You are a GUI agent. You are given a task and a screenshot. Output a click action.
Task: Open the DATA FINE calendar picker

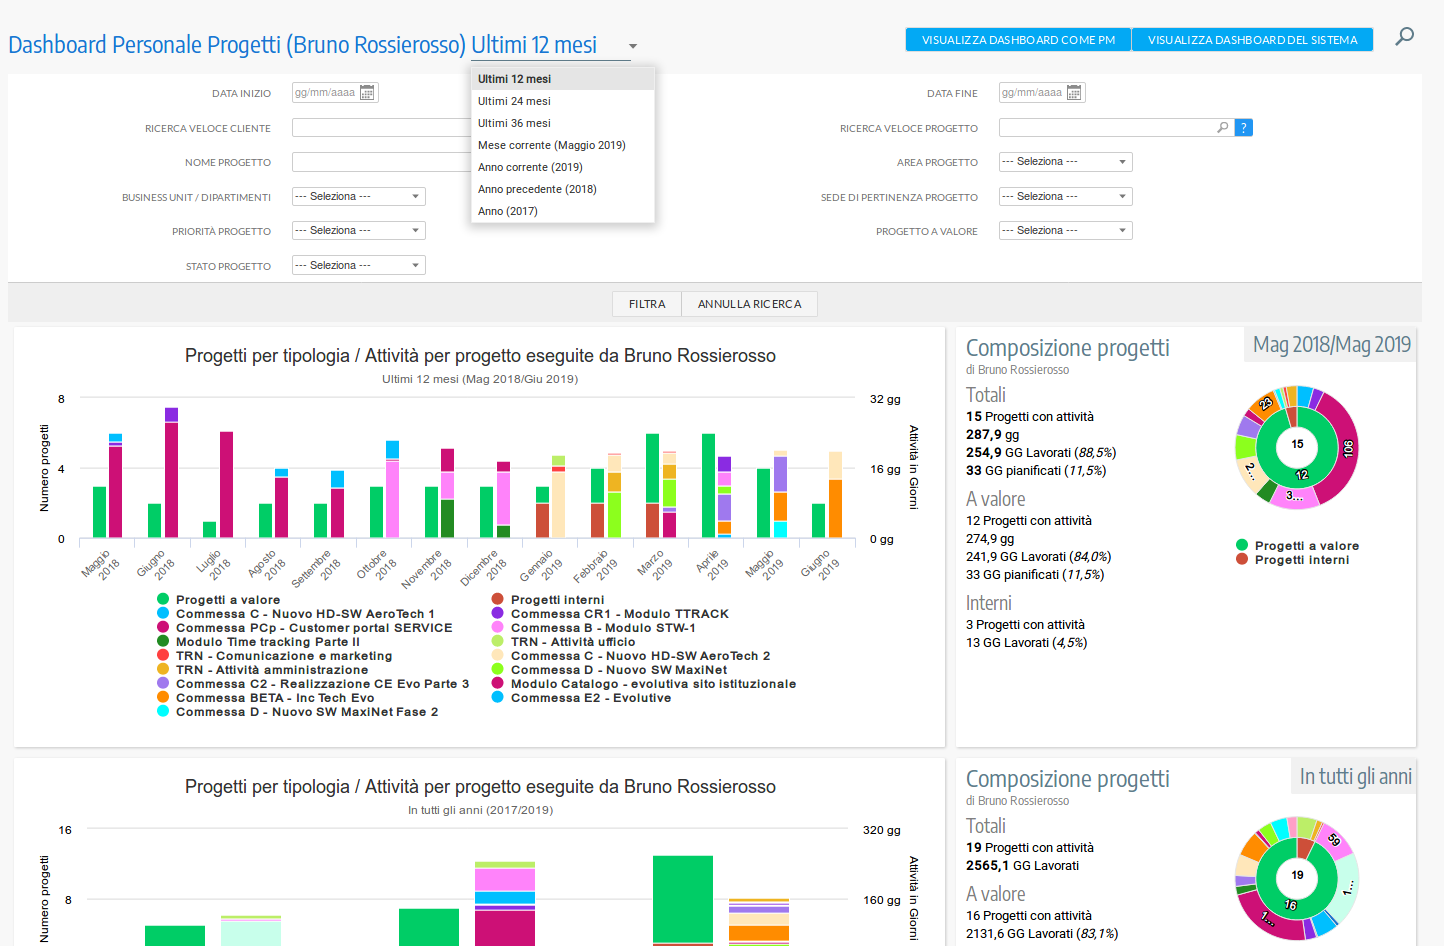pyautogui.click(x=1075, y=92)
